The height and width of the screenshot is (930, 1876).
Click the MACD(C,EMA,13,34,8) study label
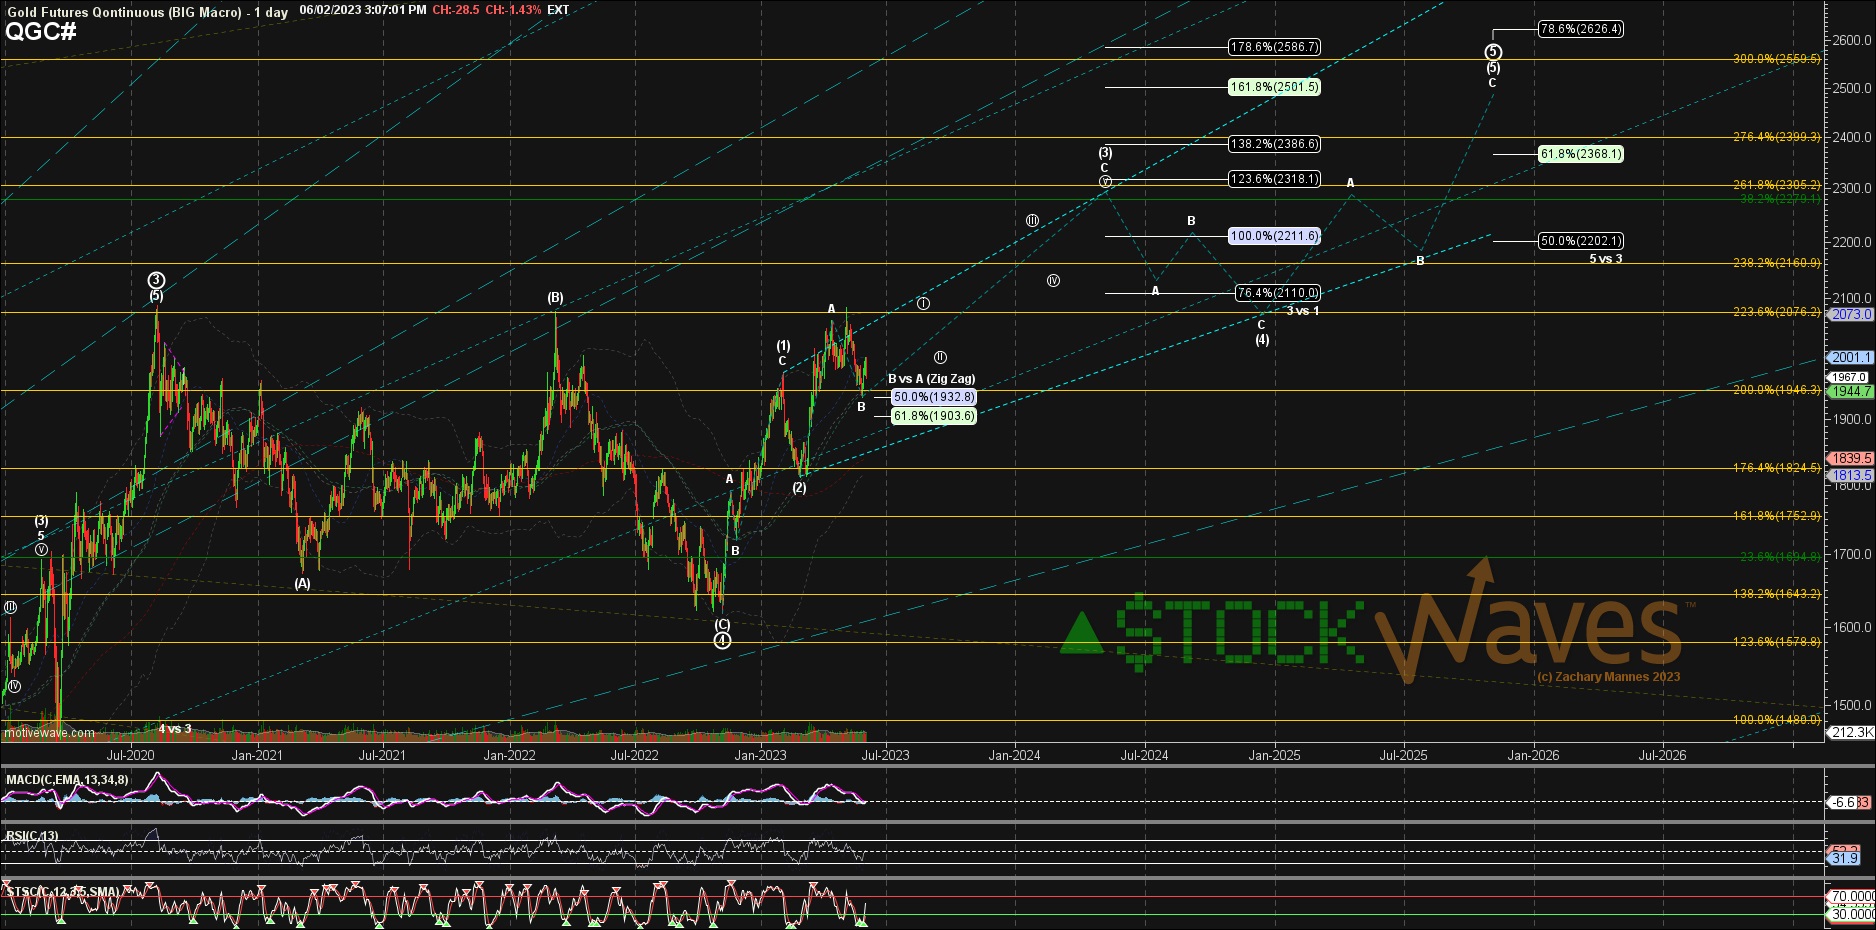tap(67, 780)
